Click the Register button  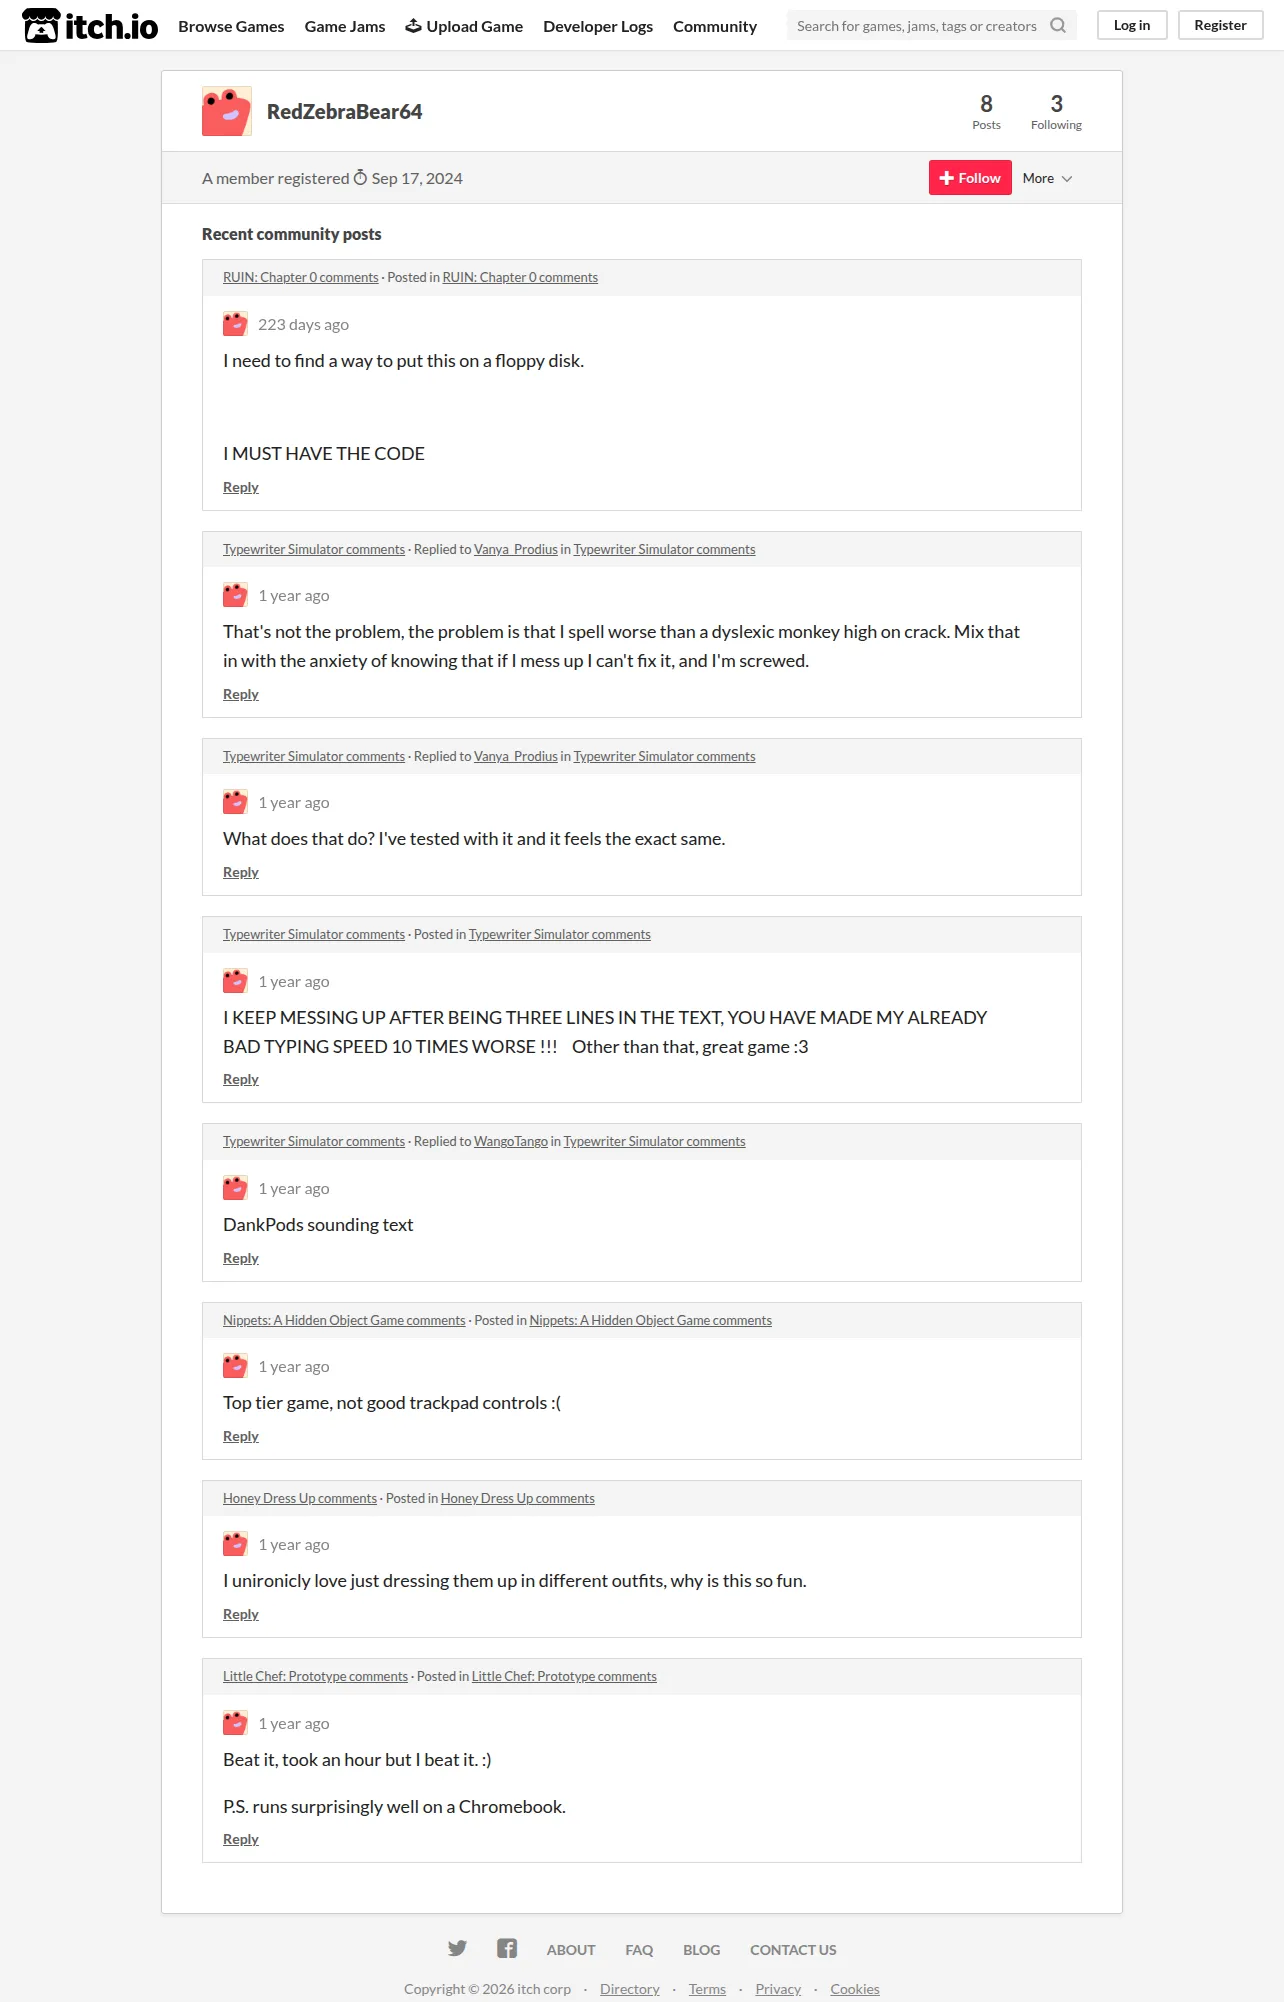tap(1220, 25)
